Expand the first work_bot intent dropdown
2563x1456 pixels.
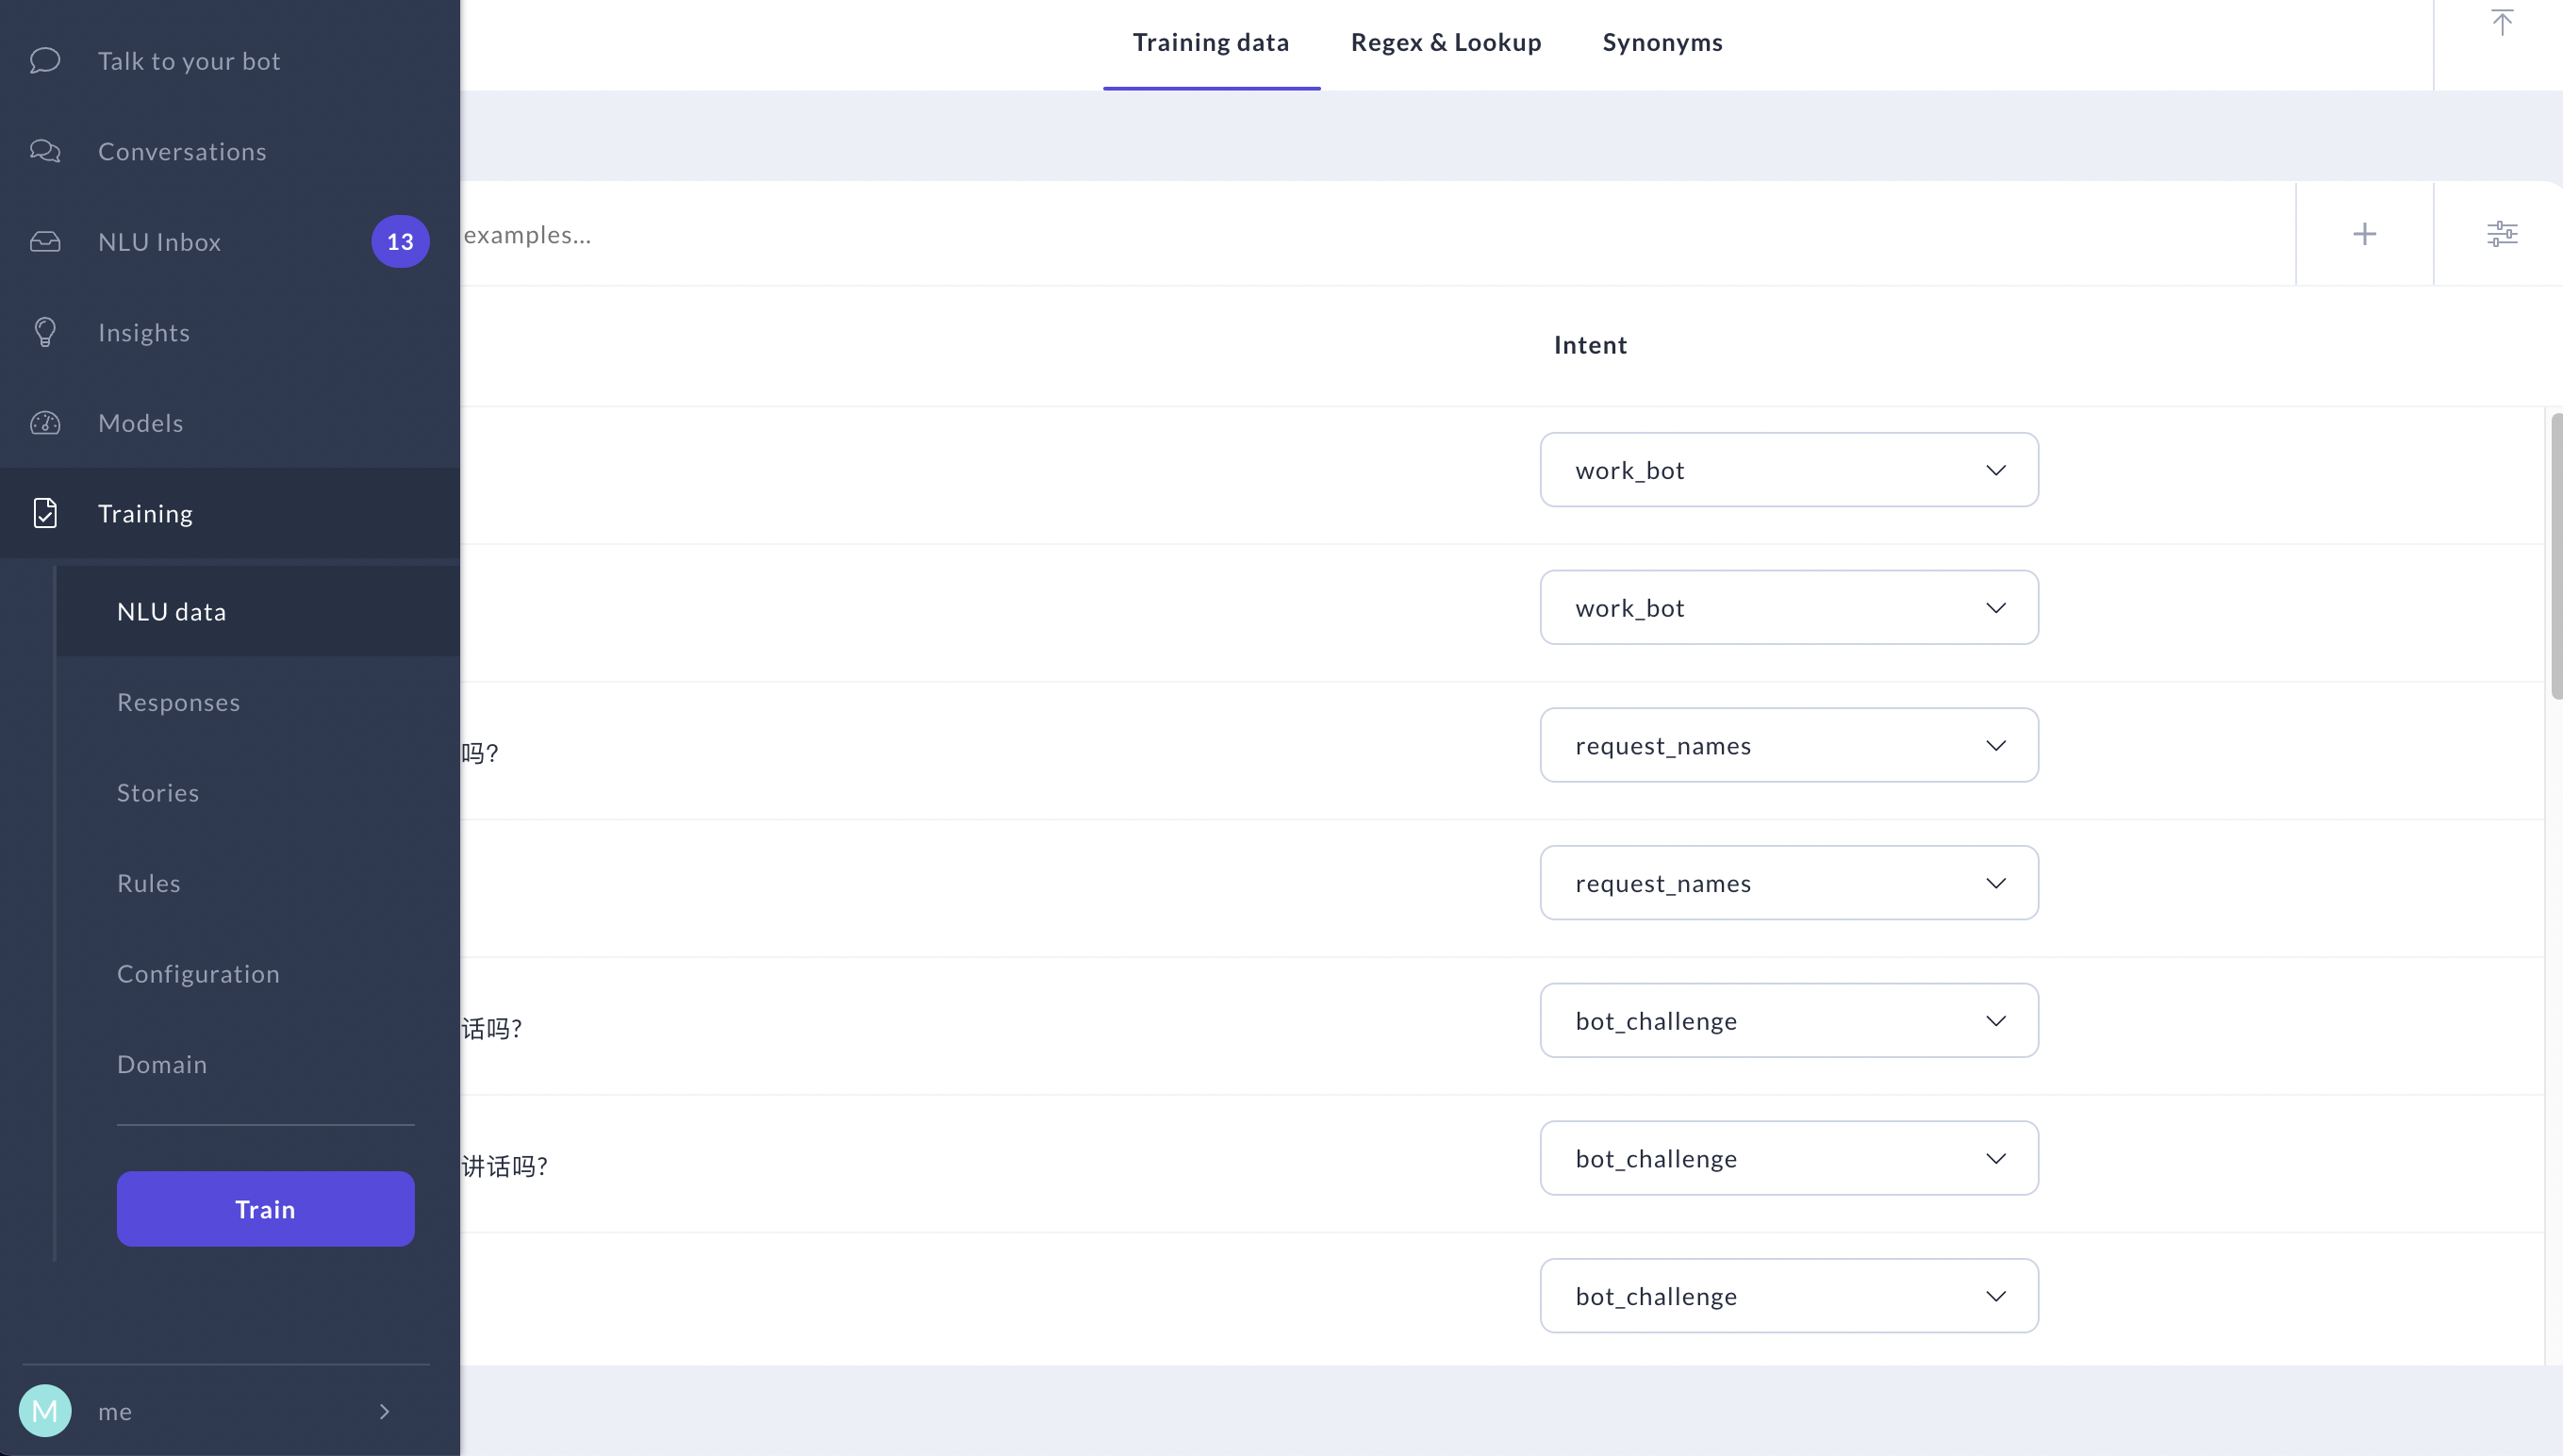point(1788,470)
